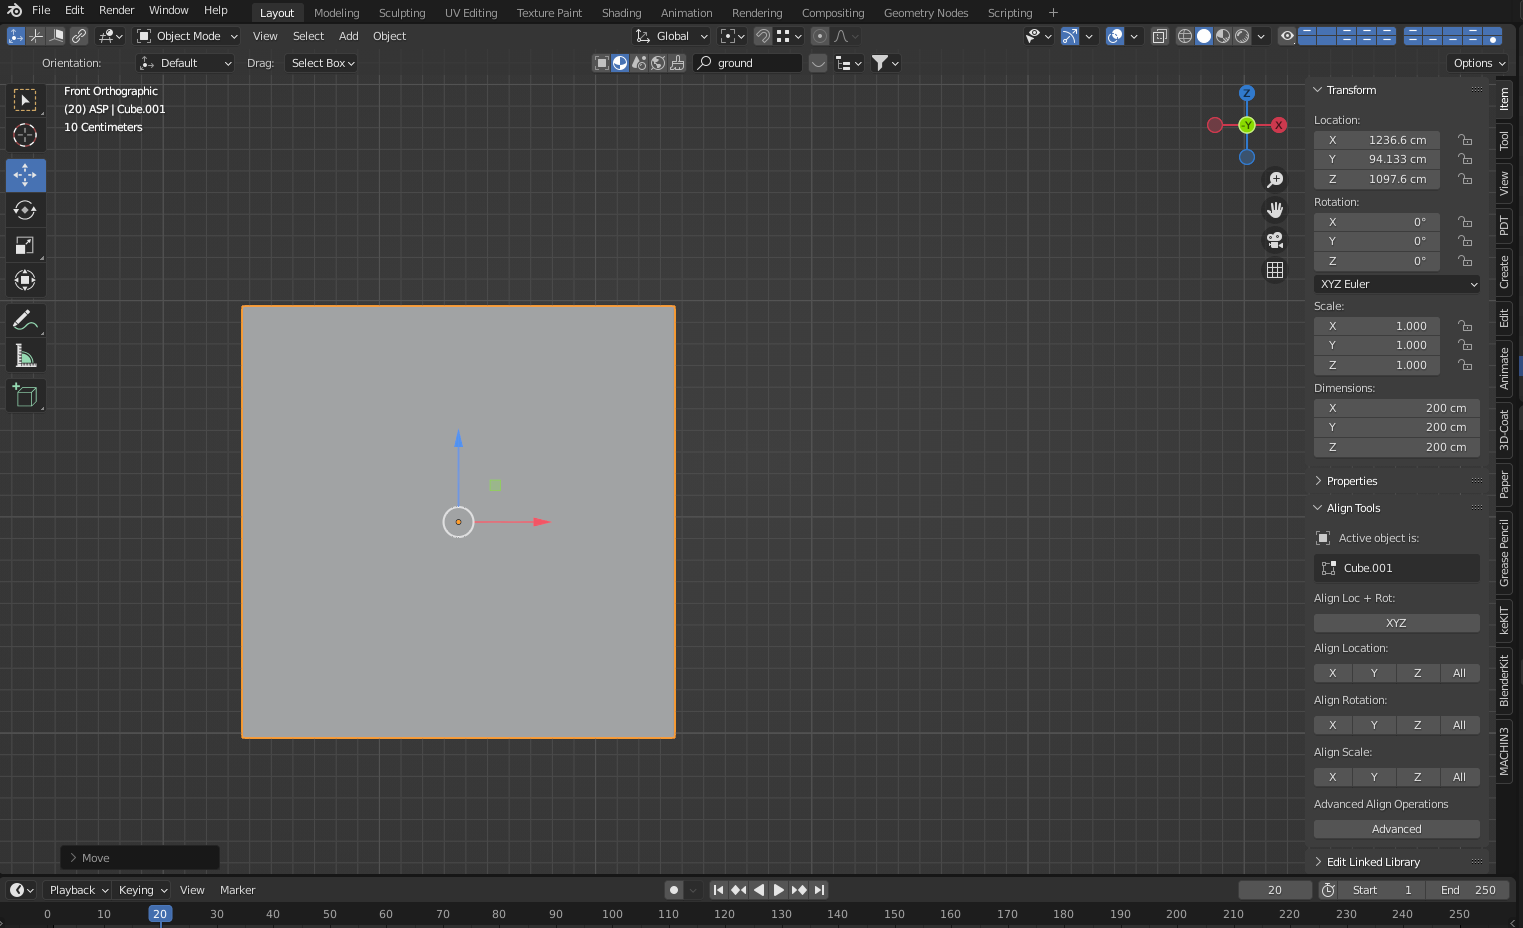This screenshot has height=928, width=1523.
Task: Click All under Align Location
Action: click(x=1460, y=673)
